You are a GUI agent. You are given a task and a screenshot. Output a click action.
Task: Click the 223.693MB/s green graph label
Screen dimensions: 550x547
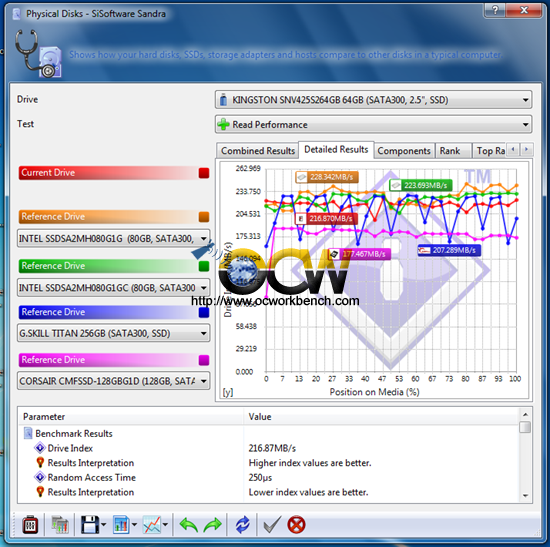pos(421,185)
